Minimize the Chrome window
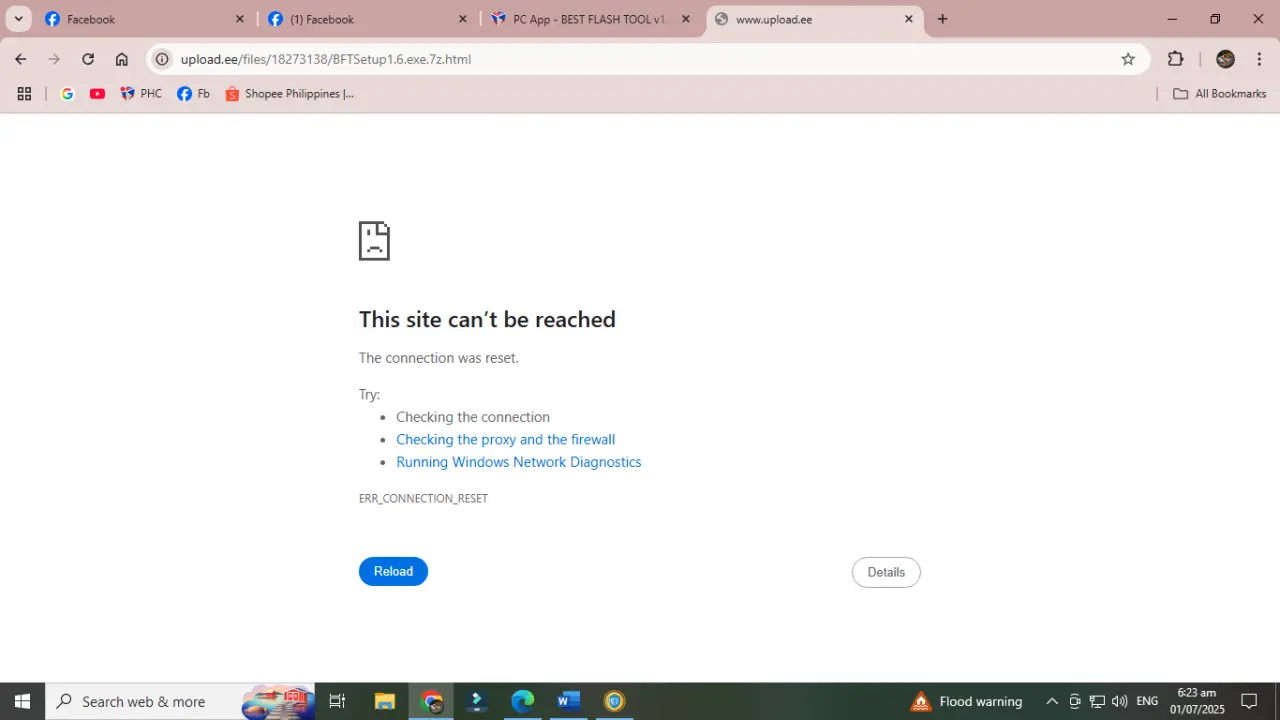The height and width of the screenshot is (720, 1280). click(1172, 19)
